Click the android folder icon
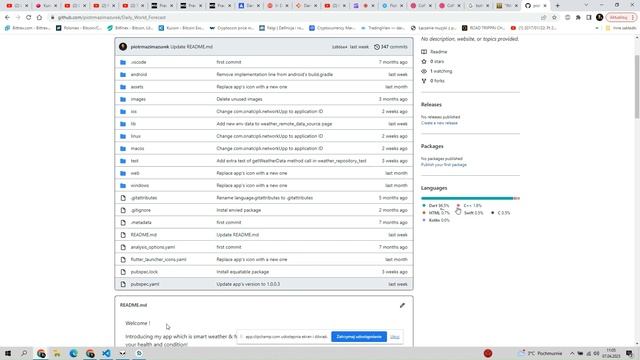640x360 pixels. point(123,74)
